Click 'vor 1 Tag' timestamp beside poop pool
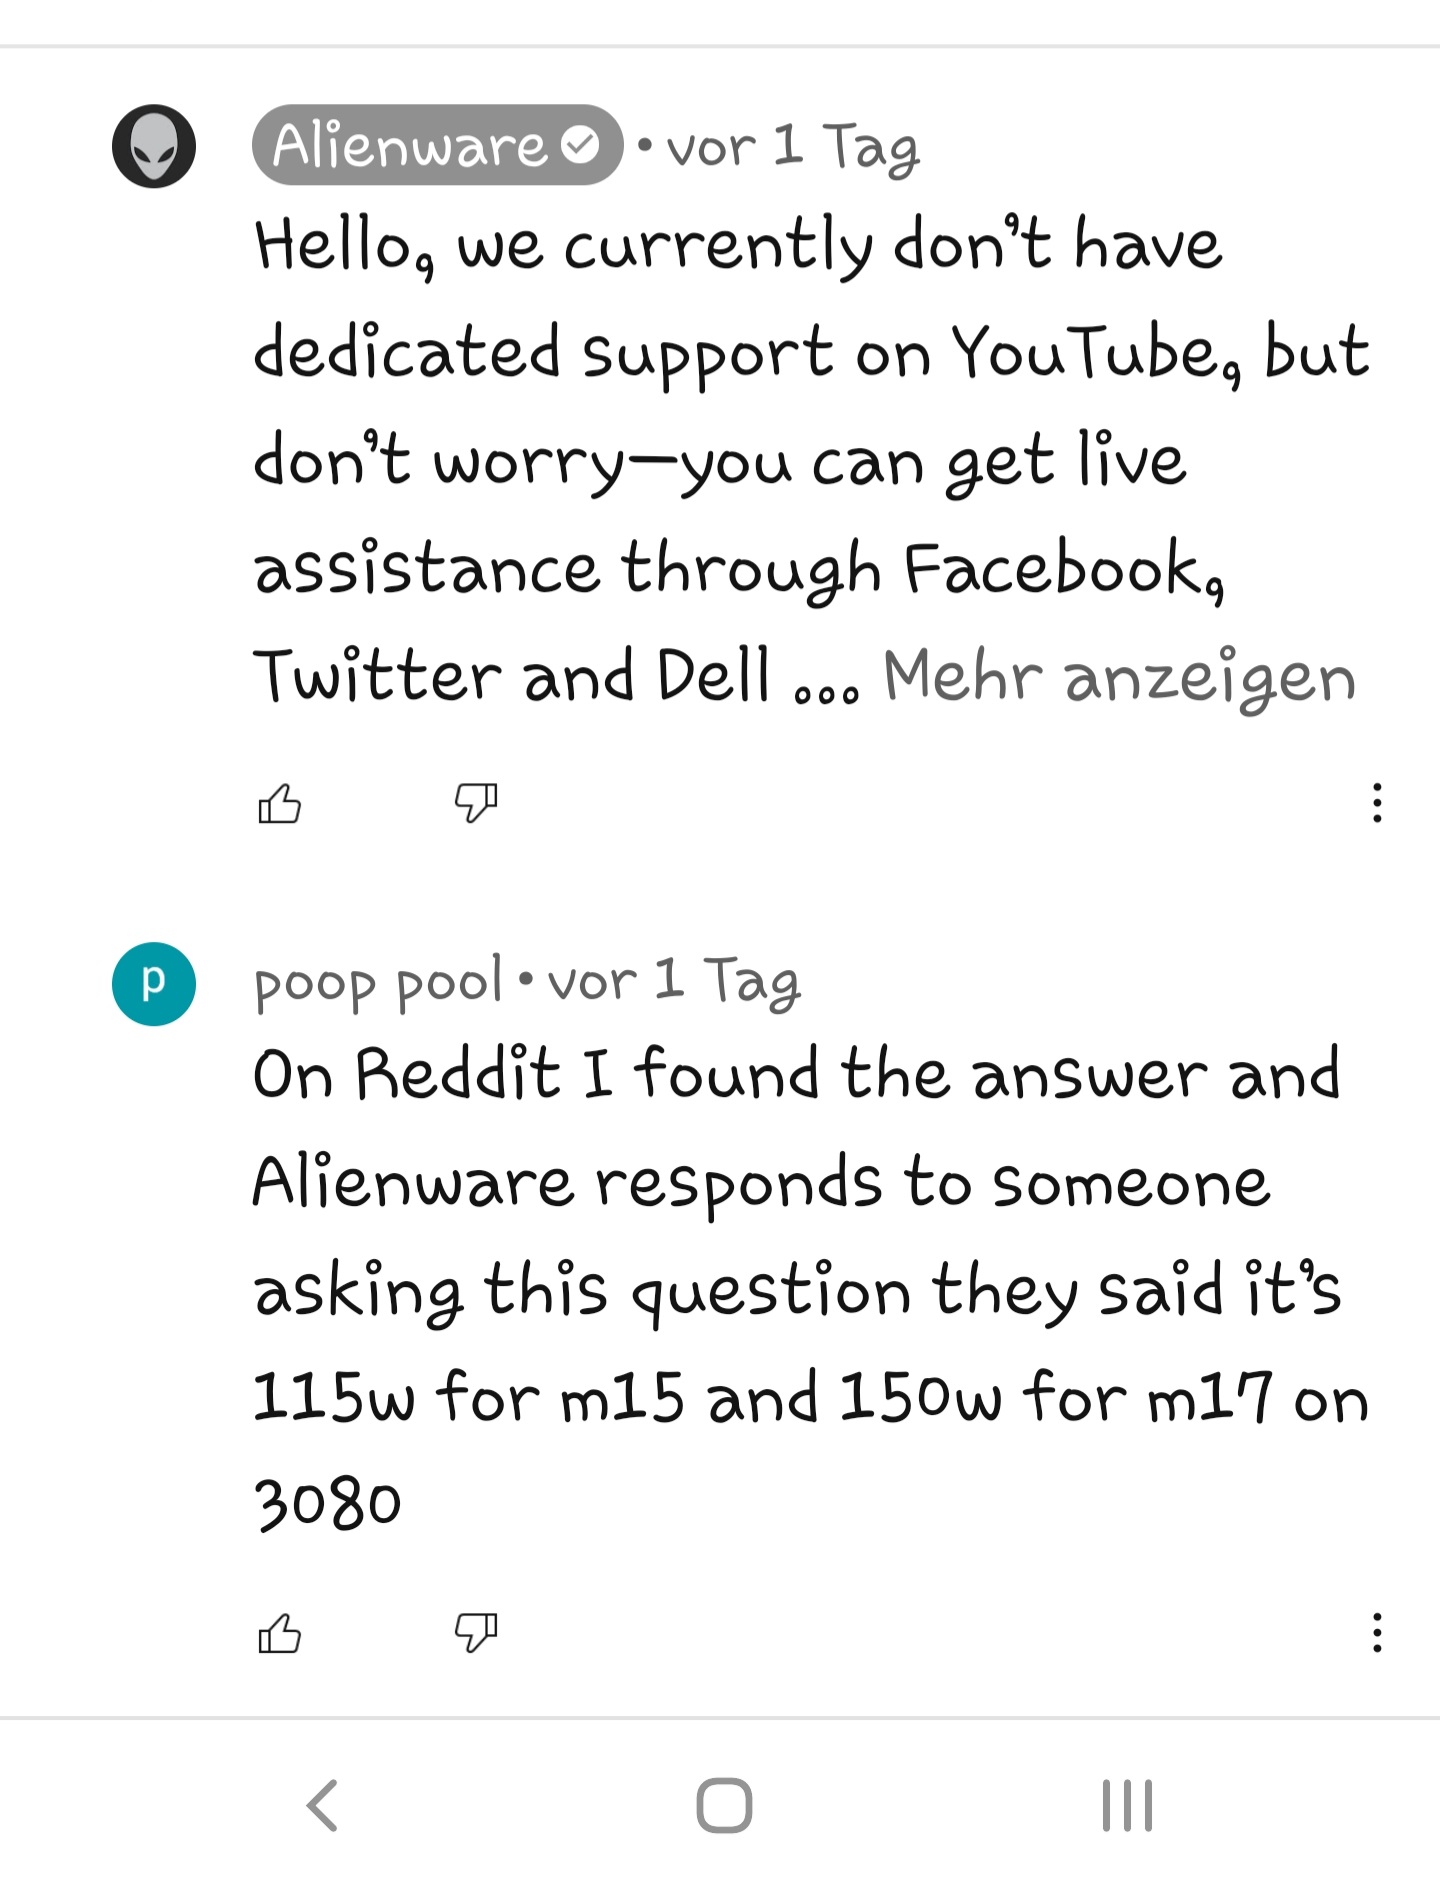Image resolution: width=1440 pixels, height=1888 pixels. coord(674,982)
